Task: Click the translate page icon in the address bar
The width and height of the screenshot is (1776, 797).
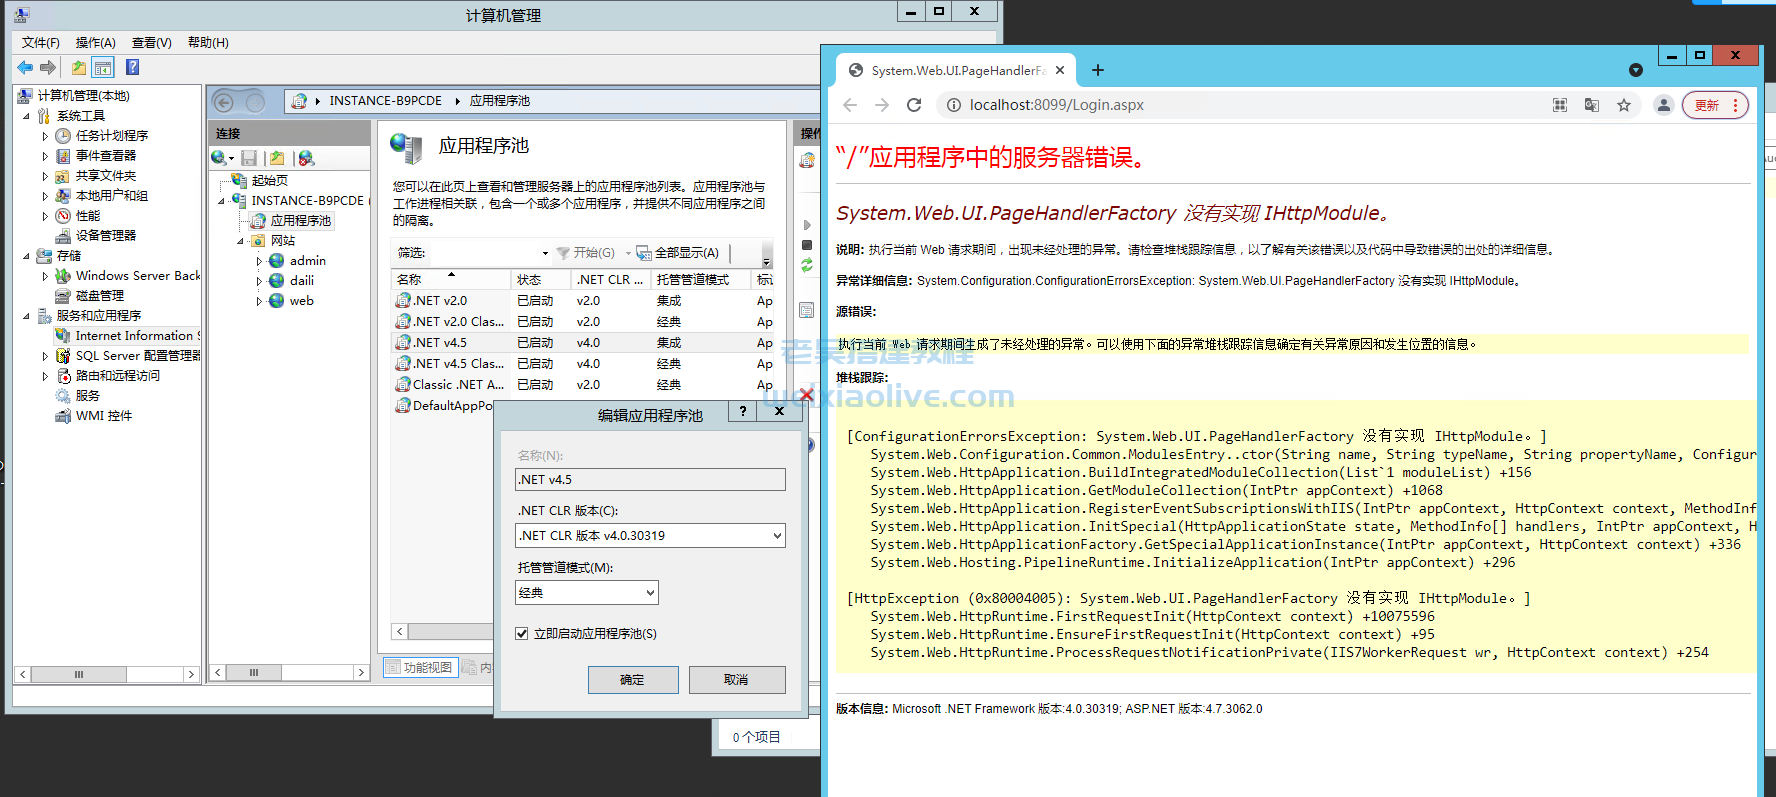Action: [1592, 105]
